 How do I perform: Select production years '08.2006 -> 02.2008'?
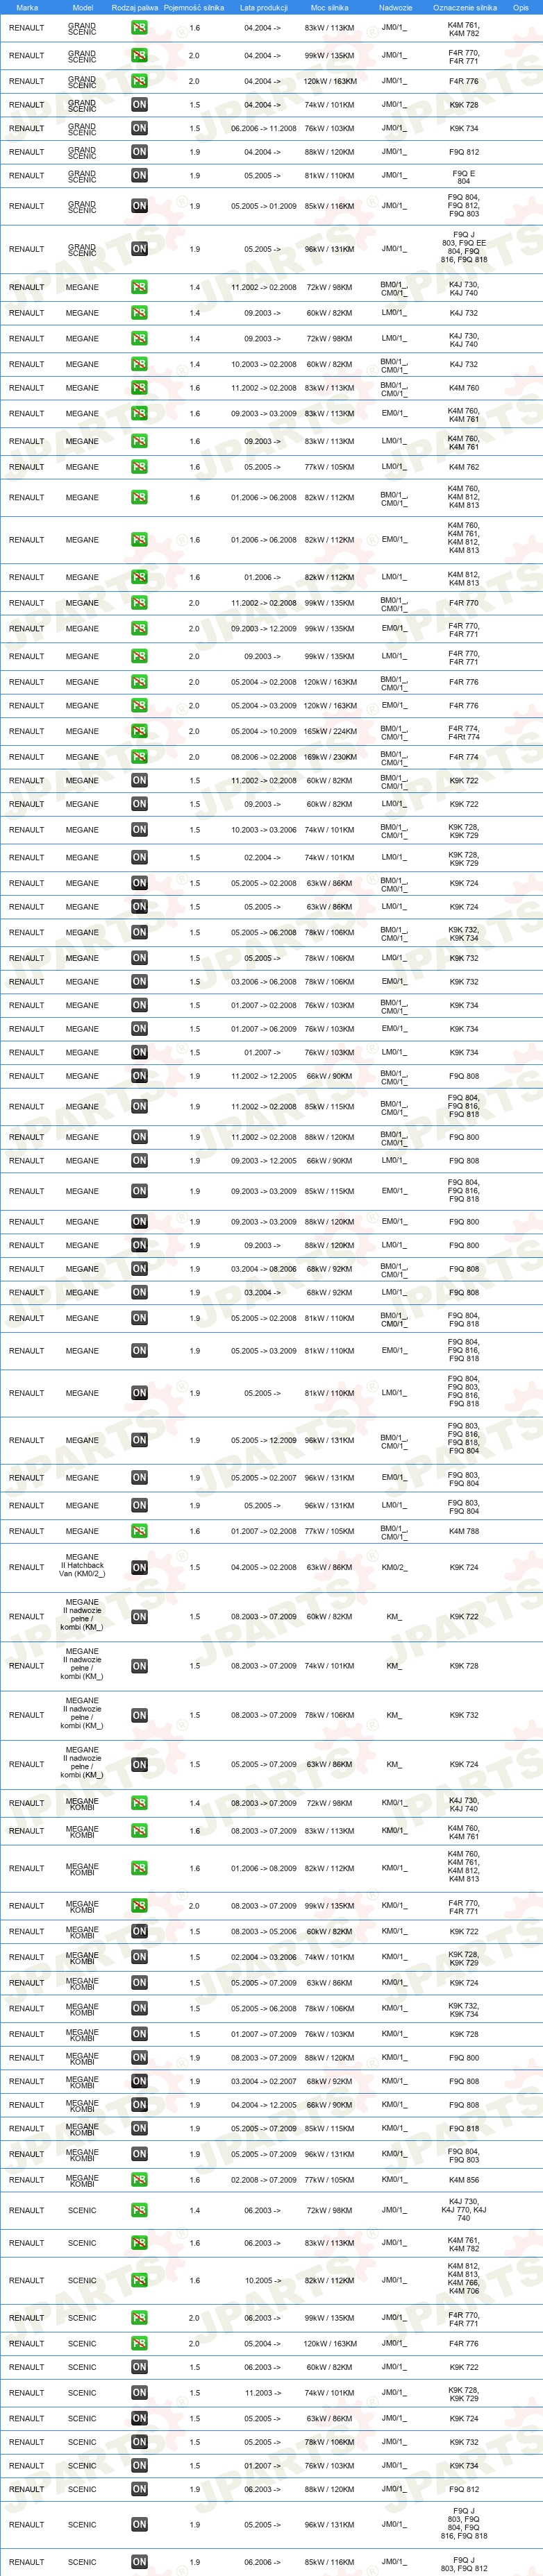click(263, 757)
